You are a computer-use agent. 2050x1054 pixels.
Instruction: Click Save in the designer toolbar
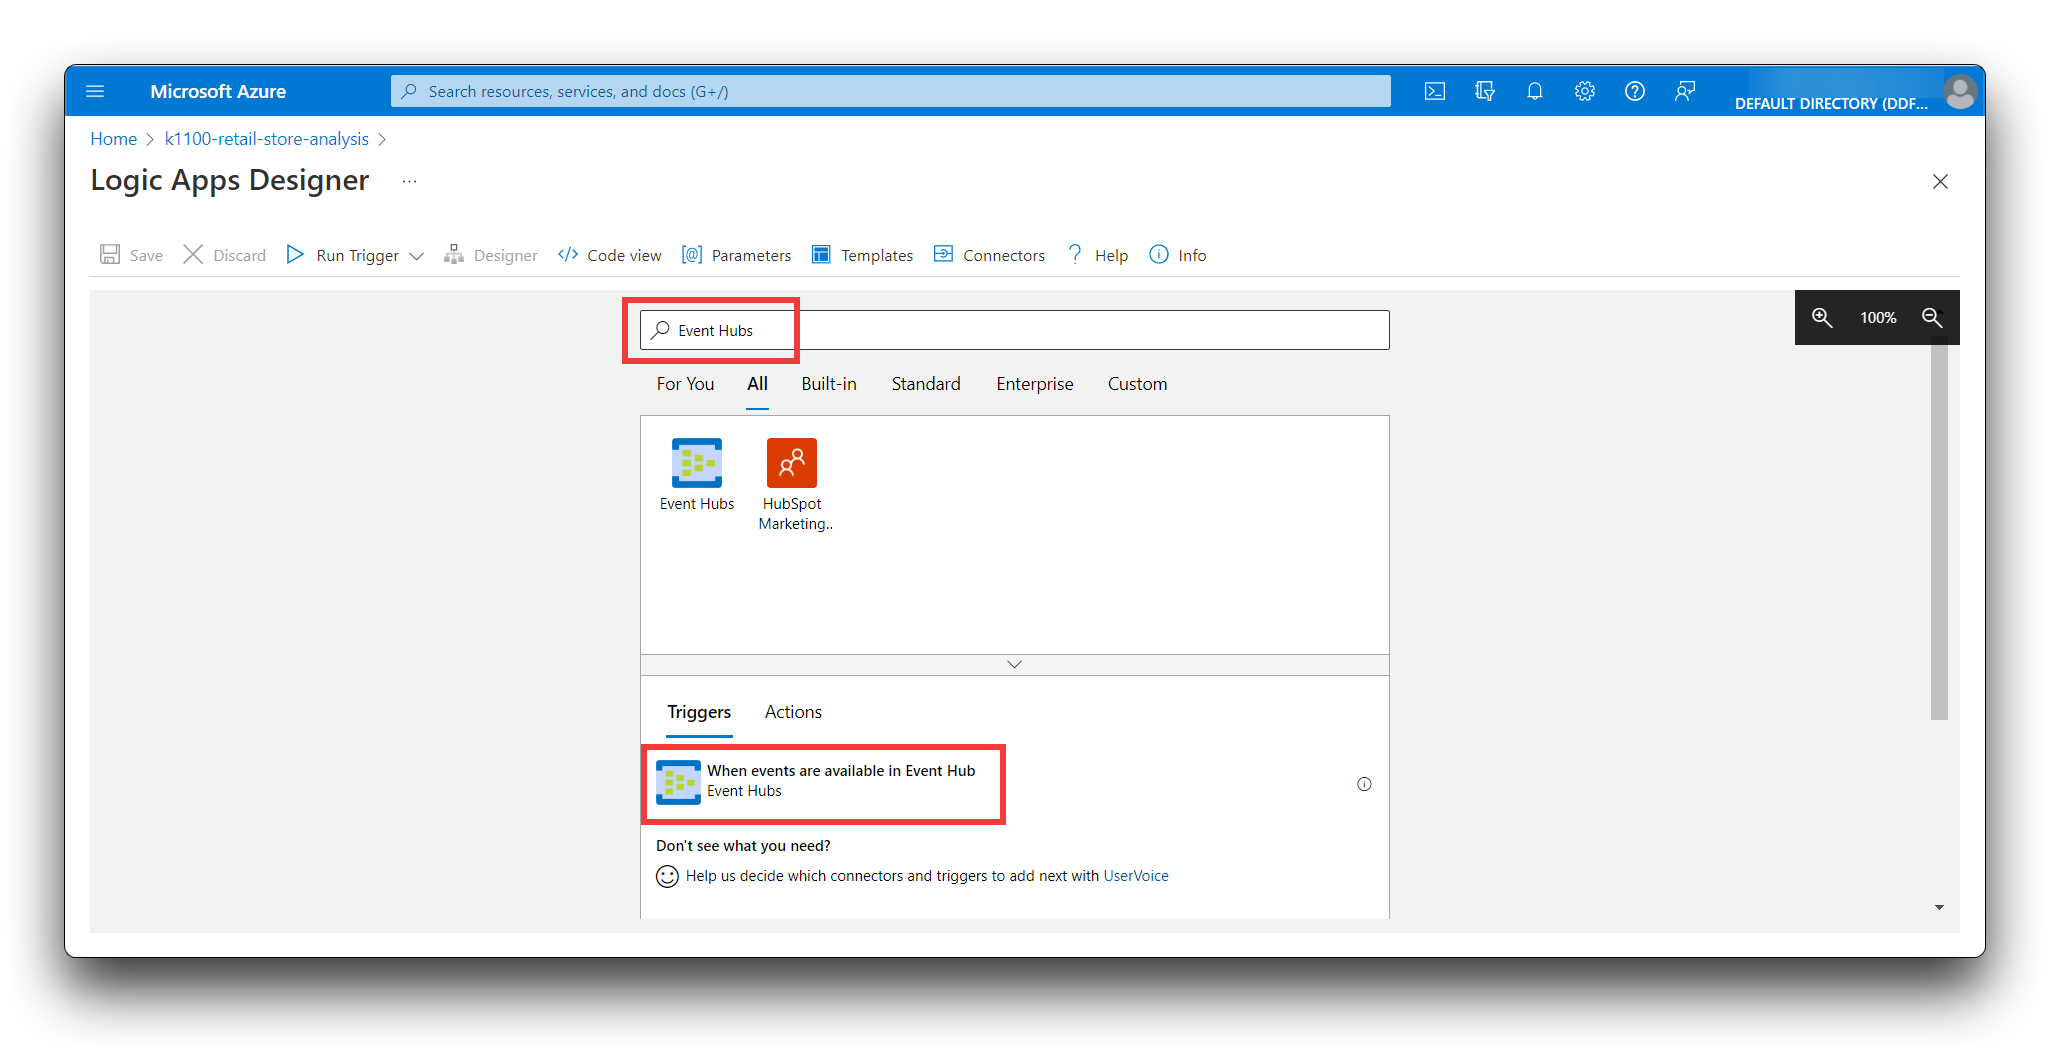pyautogui.click(x=131, y=255)
